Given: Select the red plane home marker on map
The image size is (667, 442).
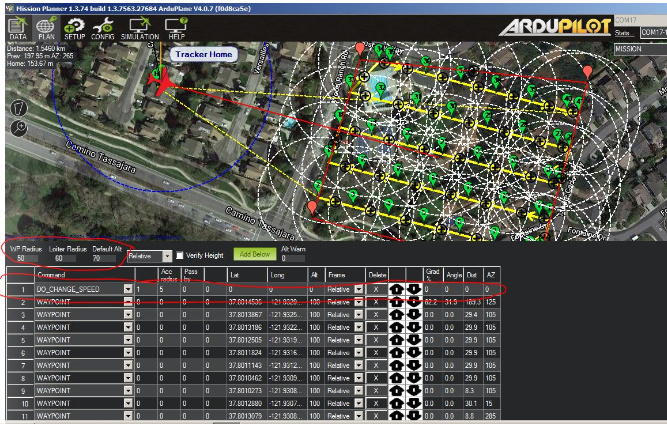Looking at the screenshot, I should pyautogui.click(x=162, y=82).
